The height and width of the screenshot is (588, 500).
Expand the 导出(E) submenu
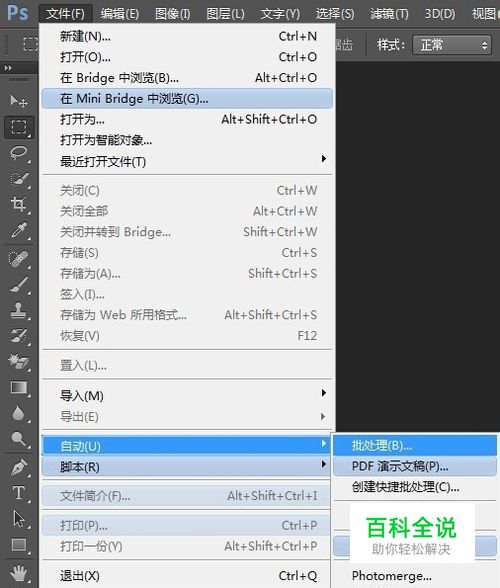click(187, 416)
